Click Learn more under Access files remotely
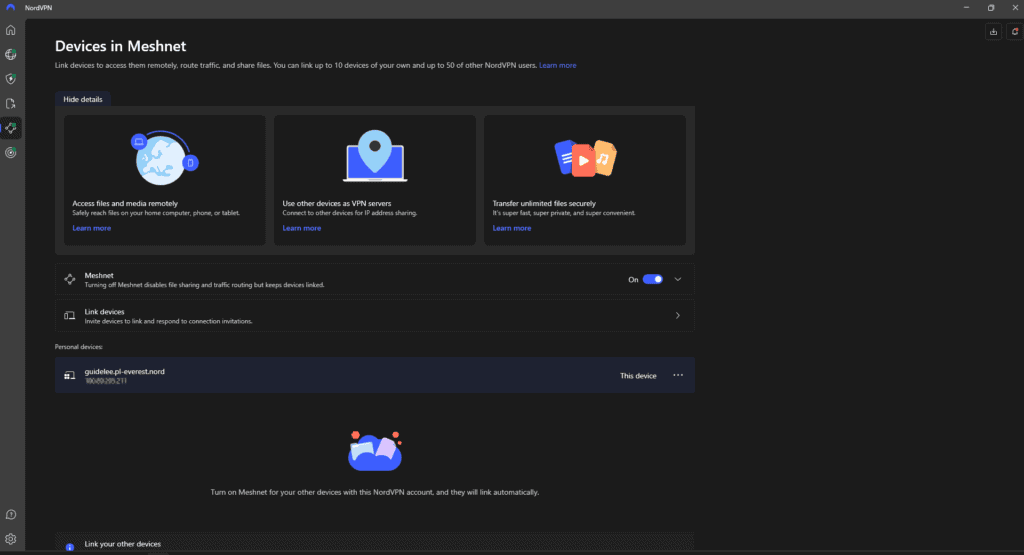1024x555 pixels. [92, 228]
